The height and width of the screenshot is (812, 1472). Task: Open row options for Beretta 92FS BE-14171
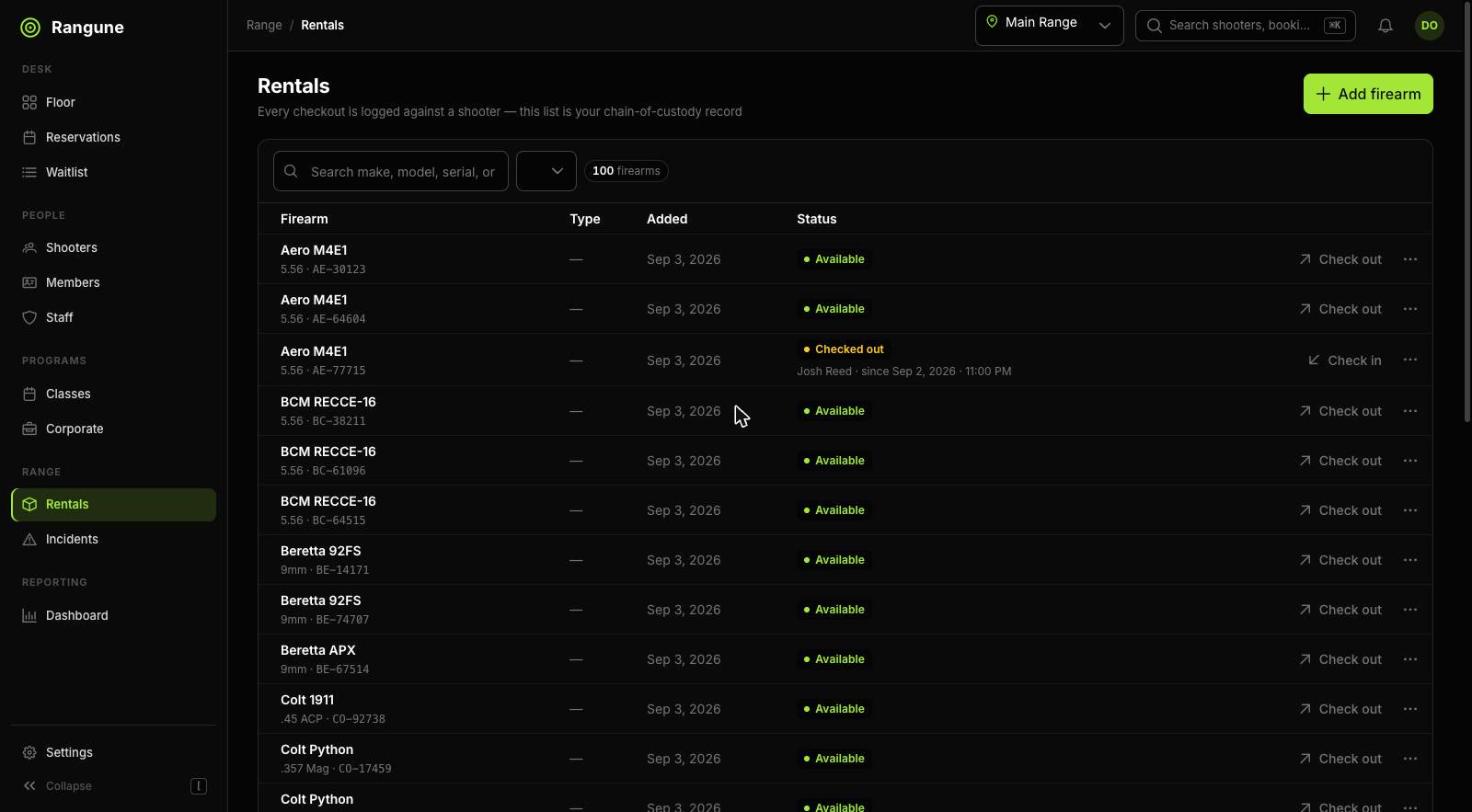coord(1410,560)
